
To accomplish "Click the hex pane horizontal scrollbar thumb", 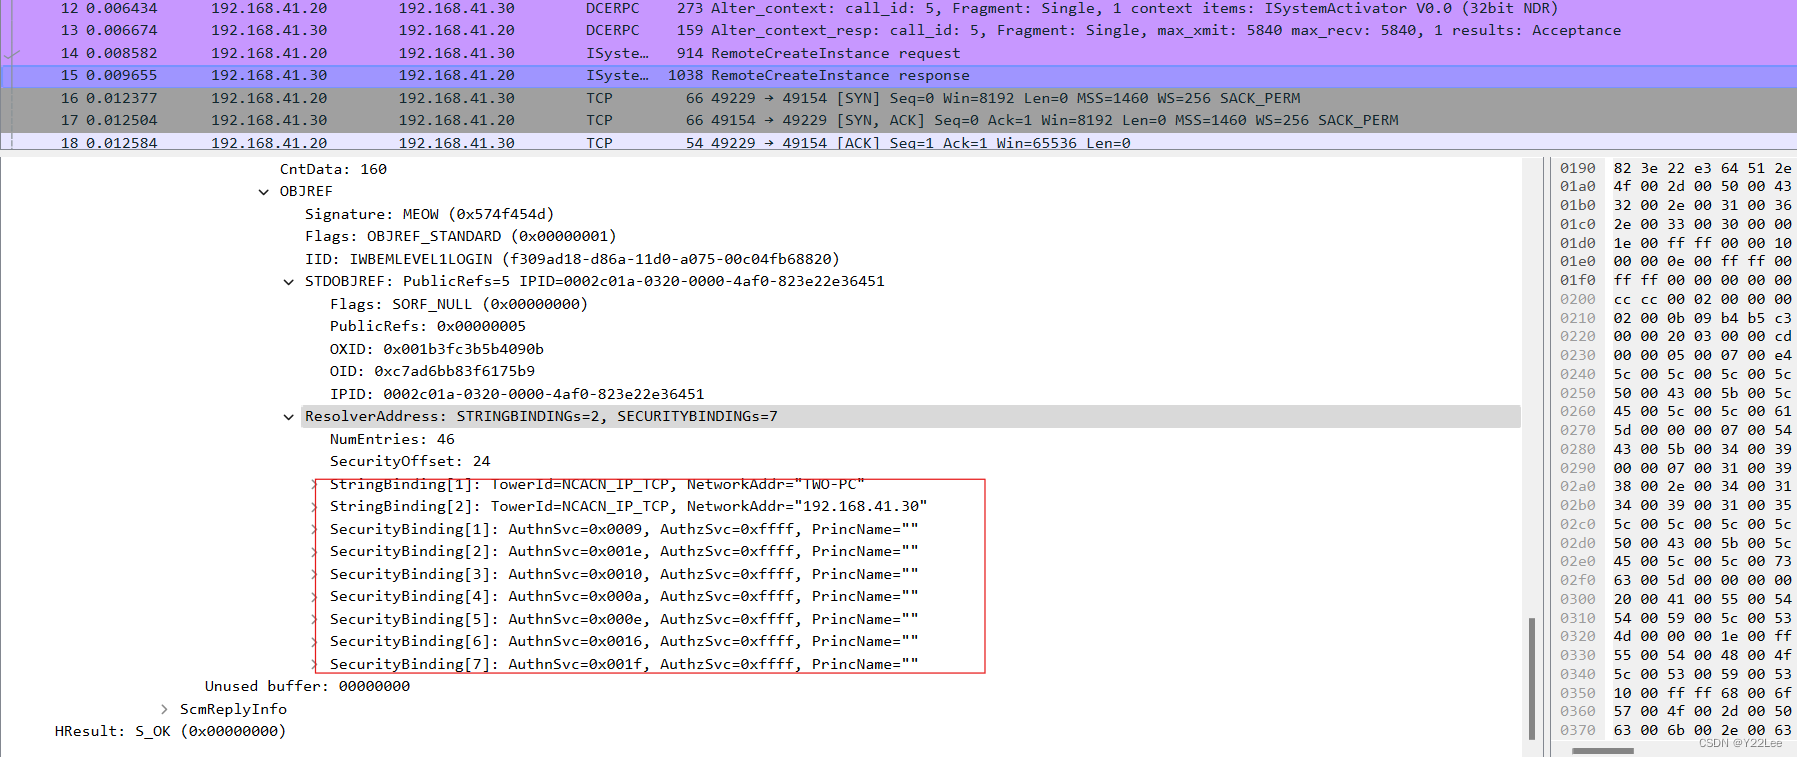I will (1603, 751).
